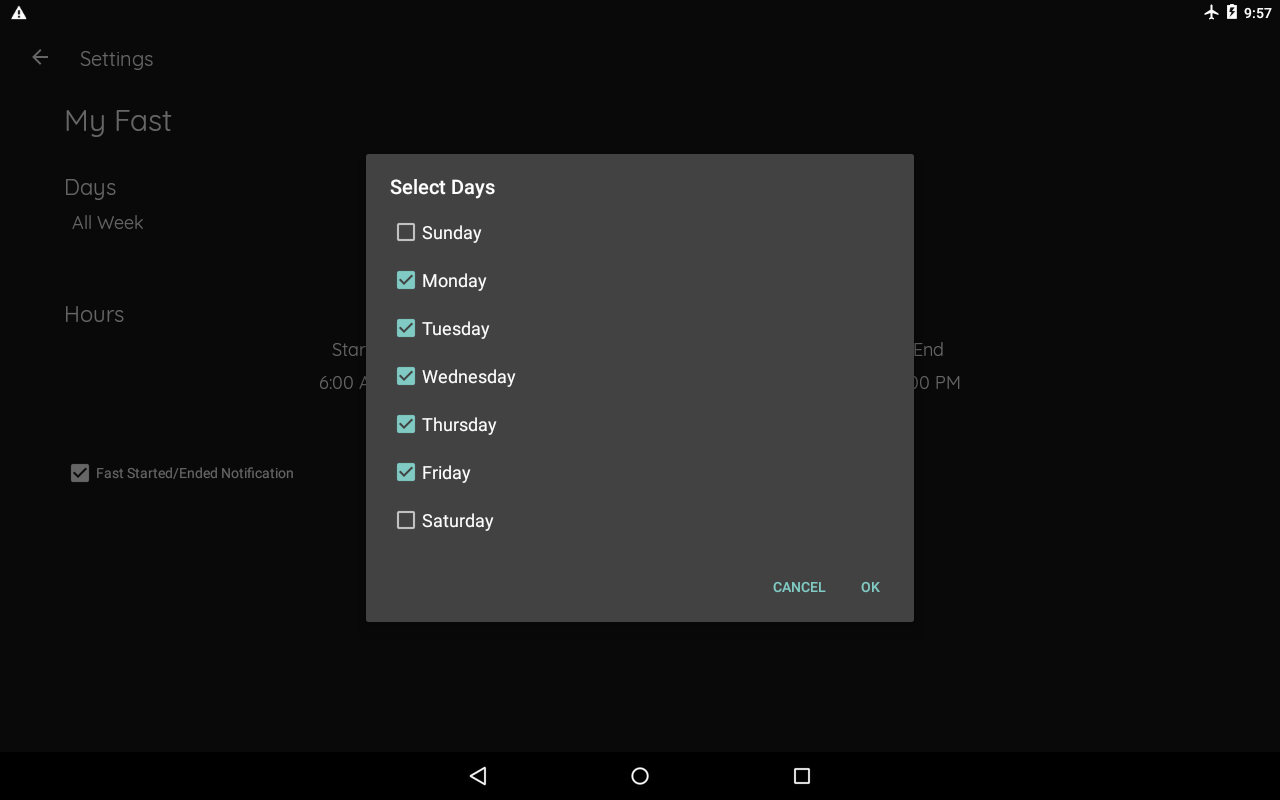Toggle Fast Started/Ended Notification checkbox
The image size is (1280, 800).
(x=80, y=473)
